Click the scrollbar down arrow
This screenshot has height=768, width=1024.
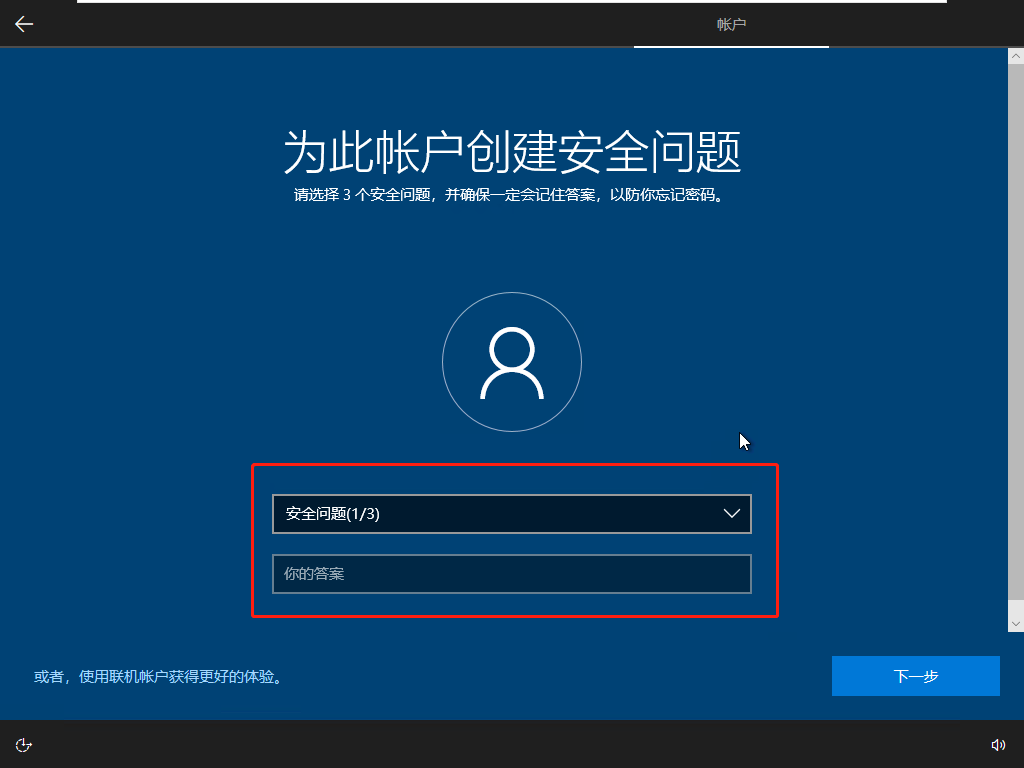click(1016, 622)
